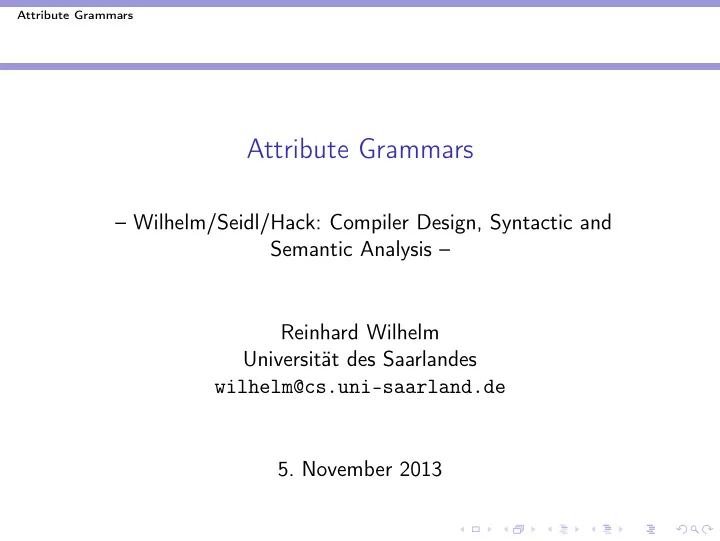Image resolution: width=720 pixels, height=541 pixels.
Task: Click 'Universität des Saarlandes' text
Action: (x=360, y=359)
